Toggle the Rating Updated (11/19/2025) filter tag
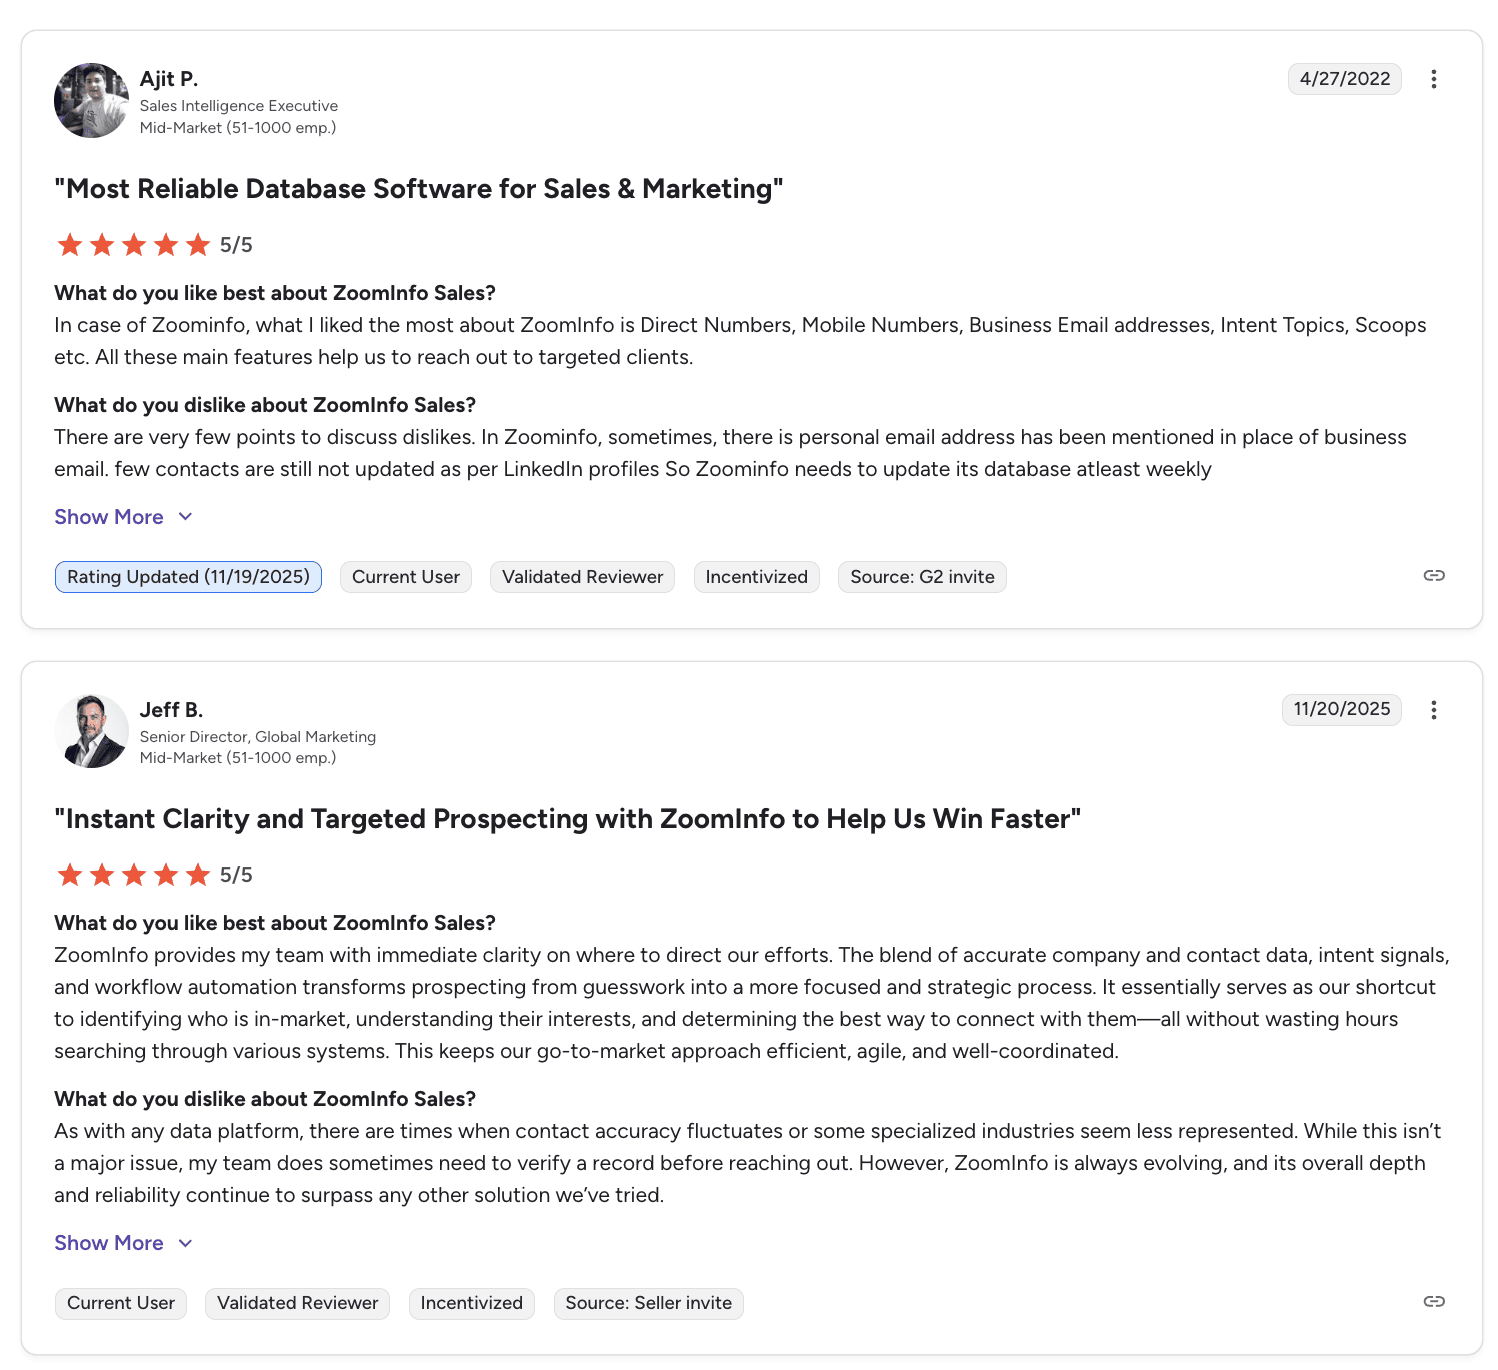 187,577
